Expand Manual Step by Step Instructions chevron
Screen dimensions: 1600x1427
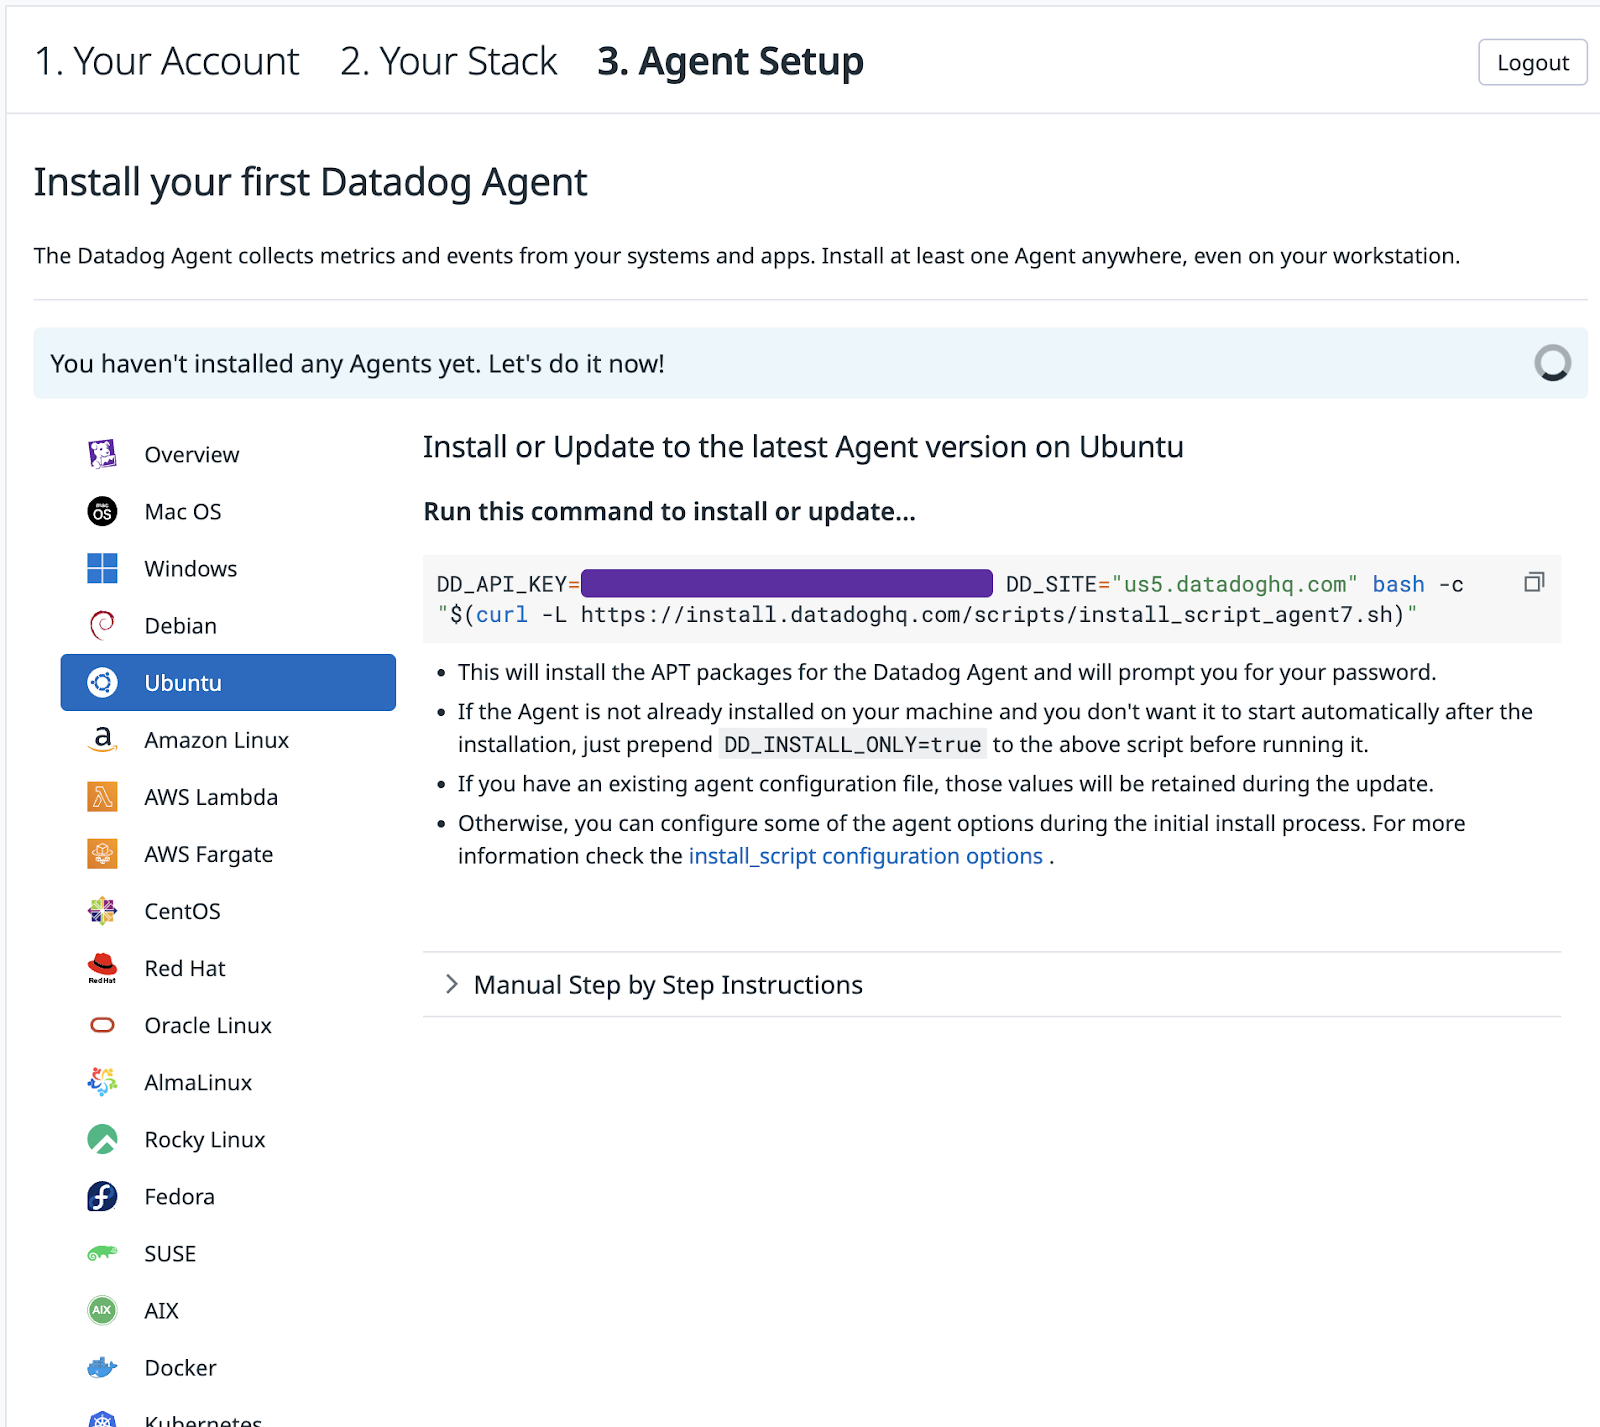pos(451,984)
